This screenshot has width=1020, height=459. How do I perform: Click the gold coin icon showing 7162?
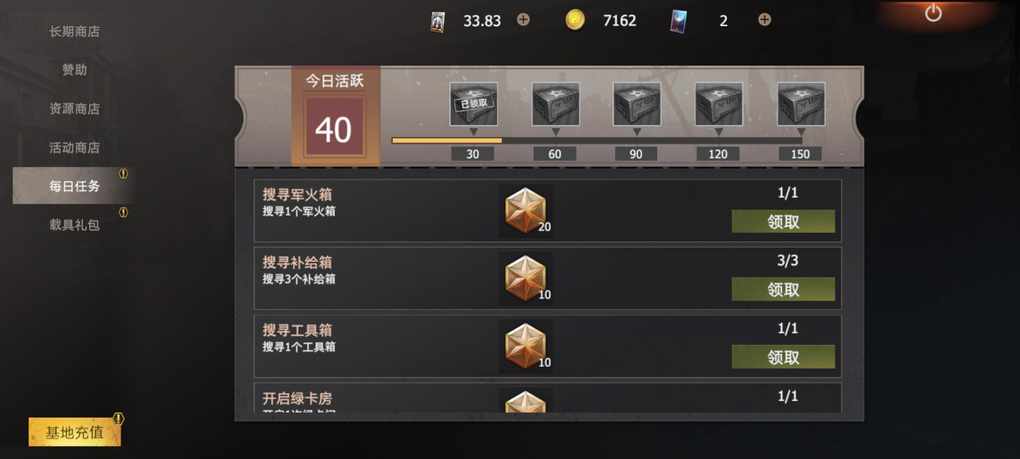[574, 20]
